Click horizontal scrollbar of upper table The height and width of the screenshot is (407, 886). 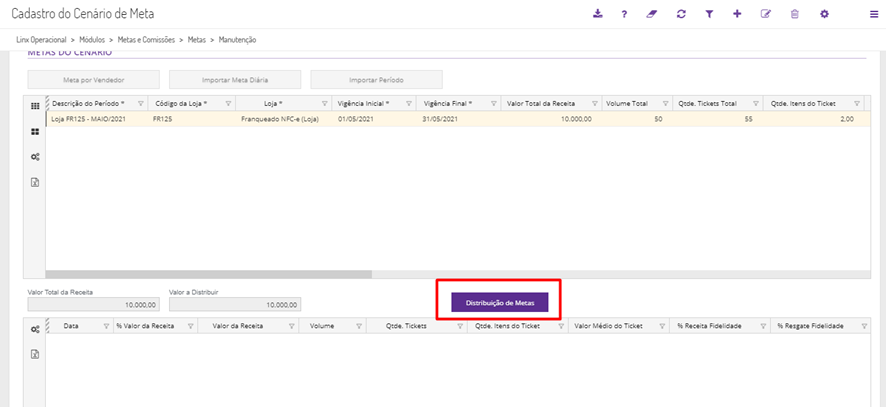[x=209, y=274]
